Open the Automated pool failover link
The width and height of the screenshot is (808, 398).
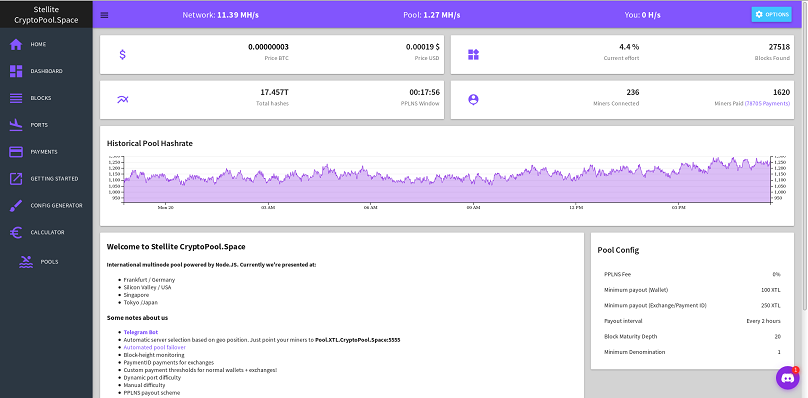tap(155, 347)
